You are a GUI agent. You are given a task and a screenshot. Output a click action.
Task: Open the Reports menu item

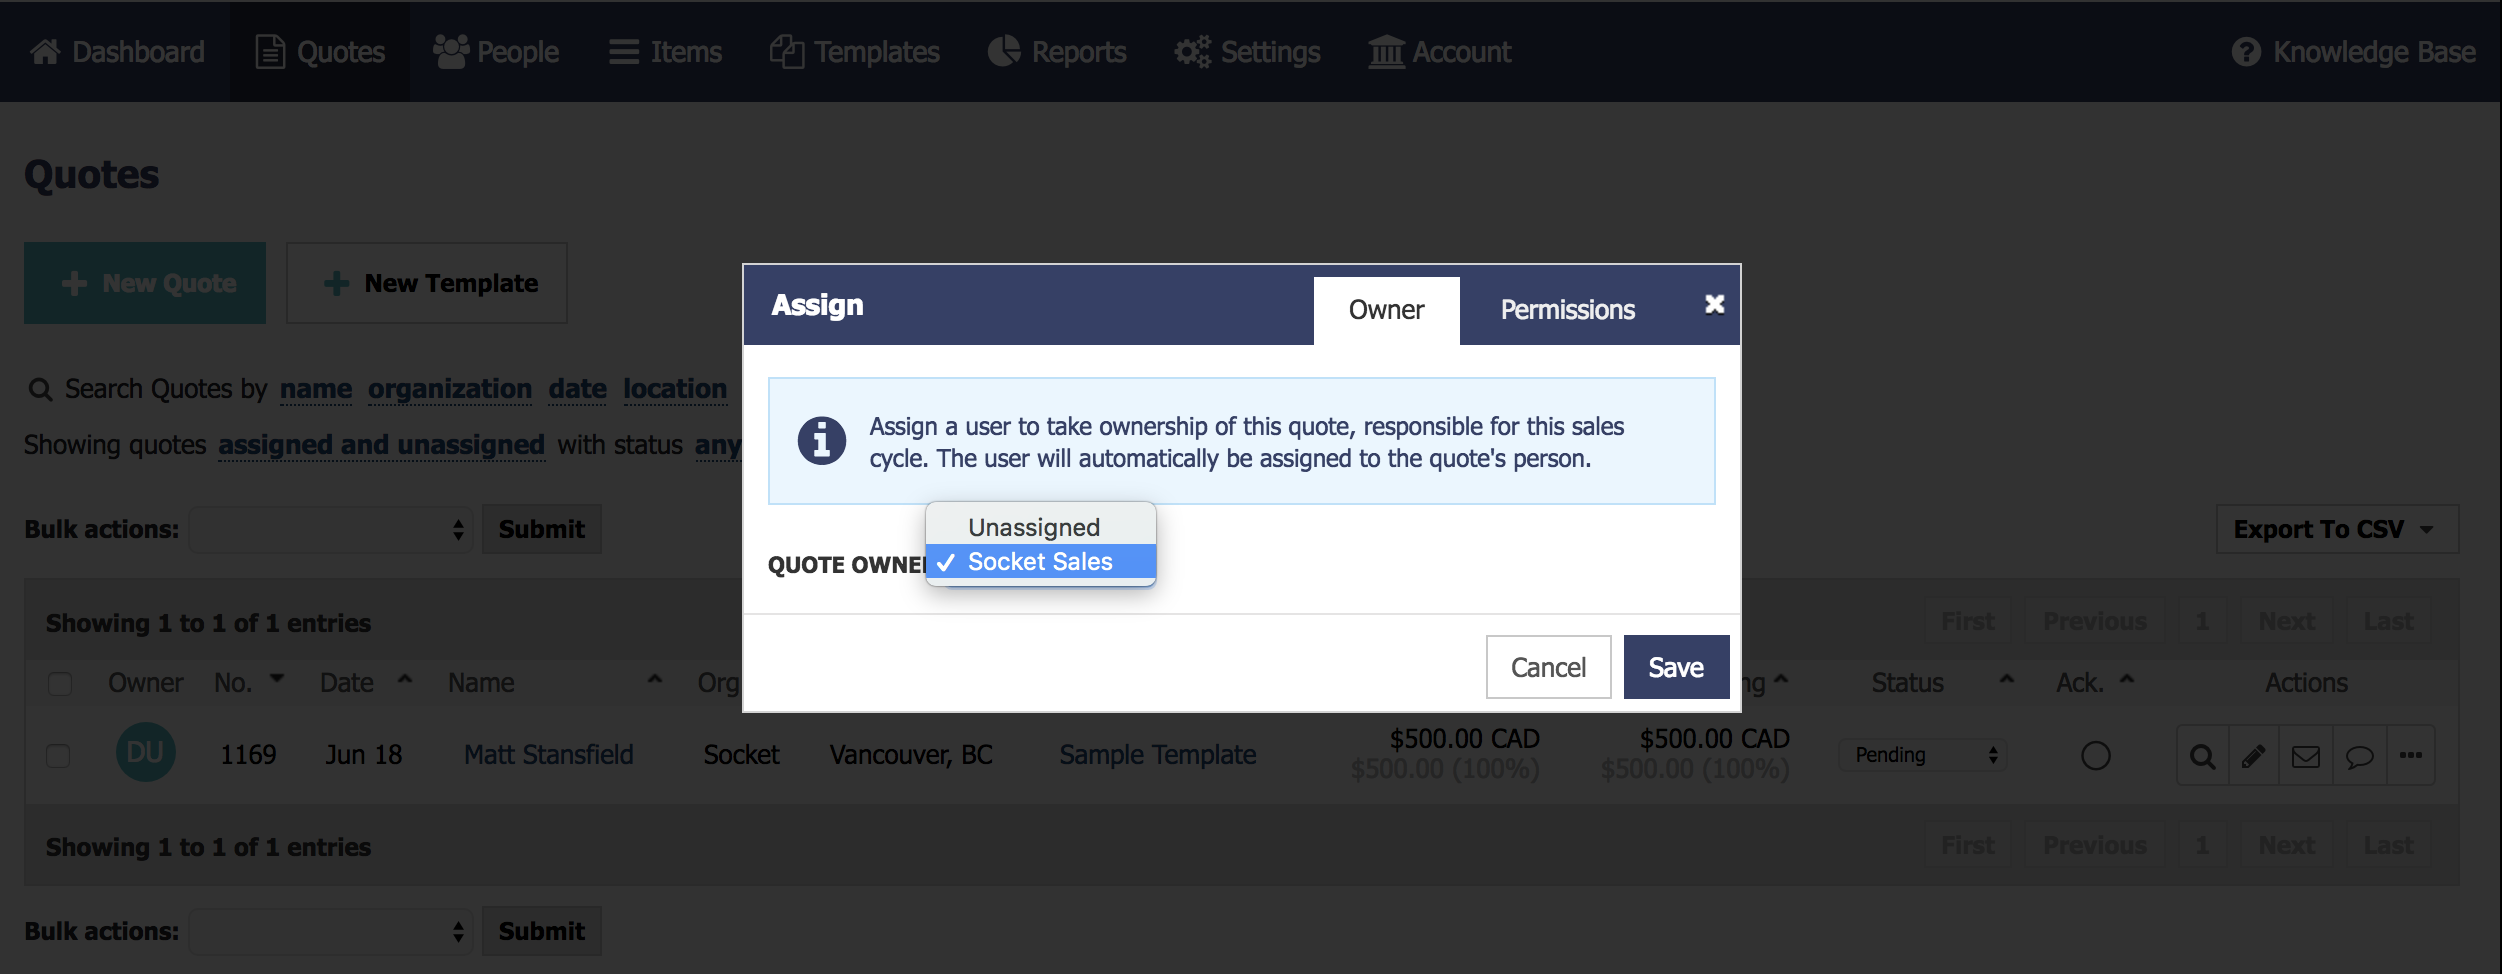pyautogui.click(x=1057, y=52)
